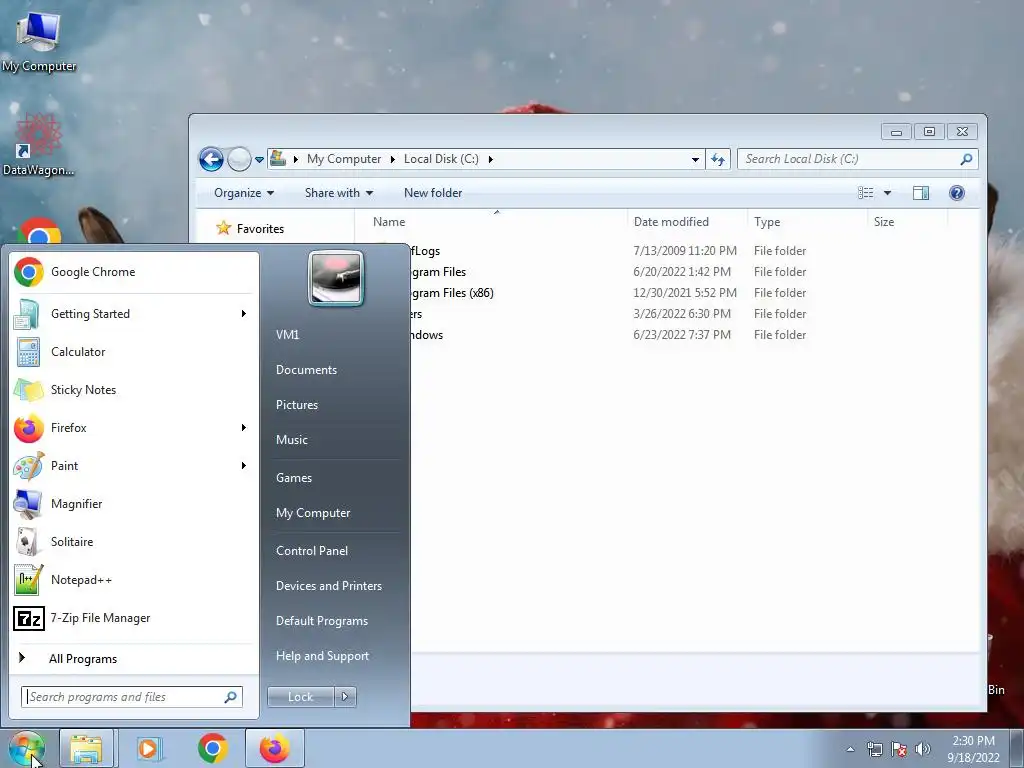Select Favorites in navigation pane
1024x768 pixels.
point(260,229)
